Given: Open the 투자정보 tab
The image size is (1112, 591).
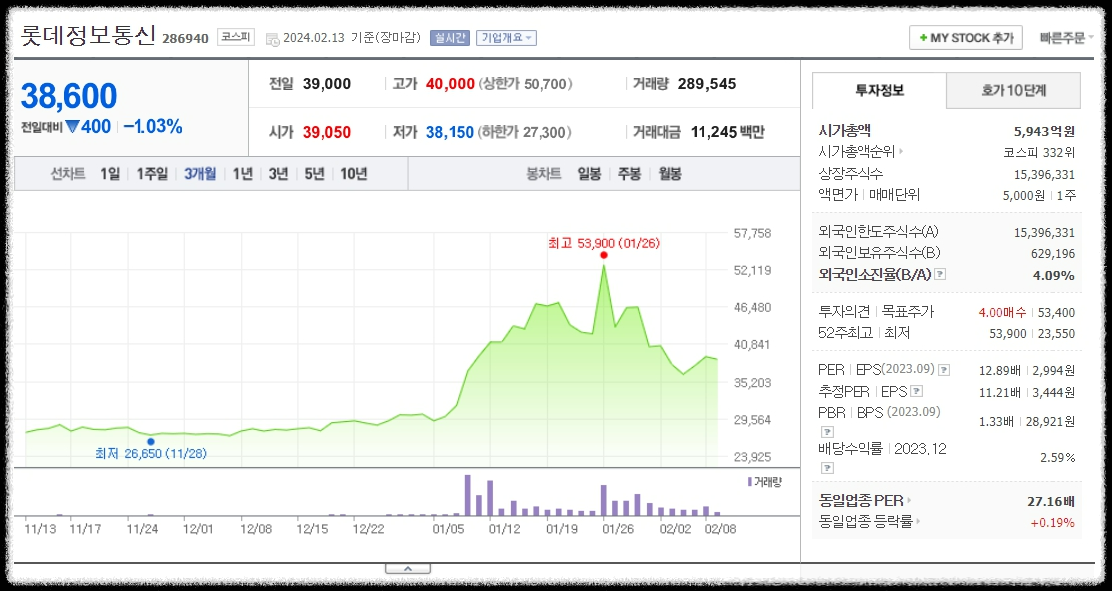Looking at the screenshot, I should coord(879,91).
